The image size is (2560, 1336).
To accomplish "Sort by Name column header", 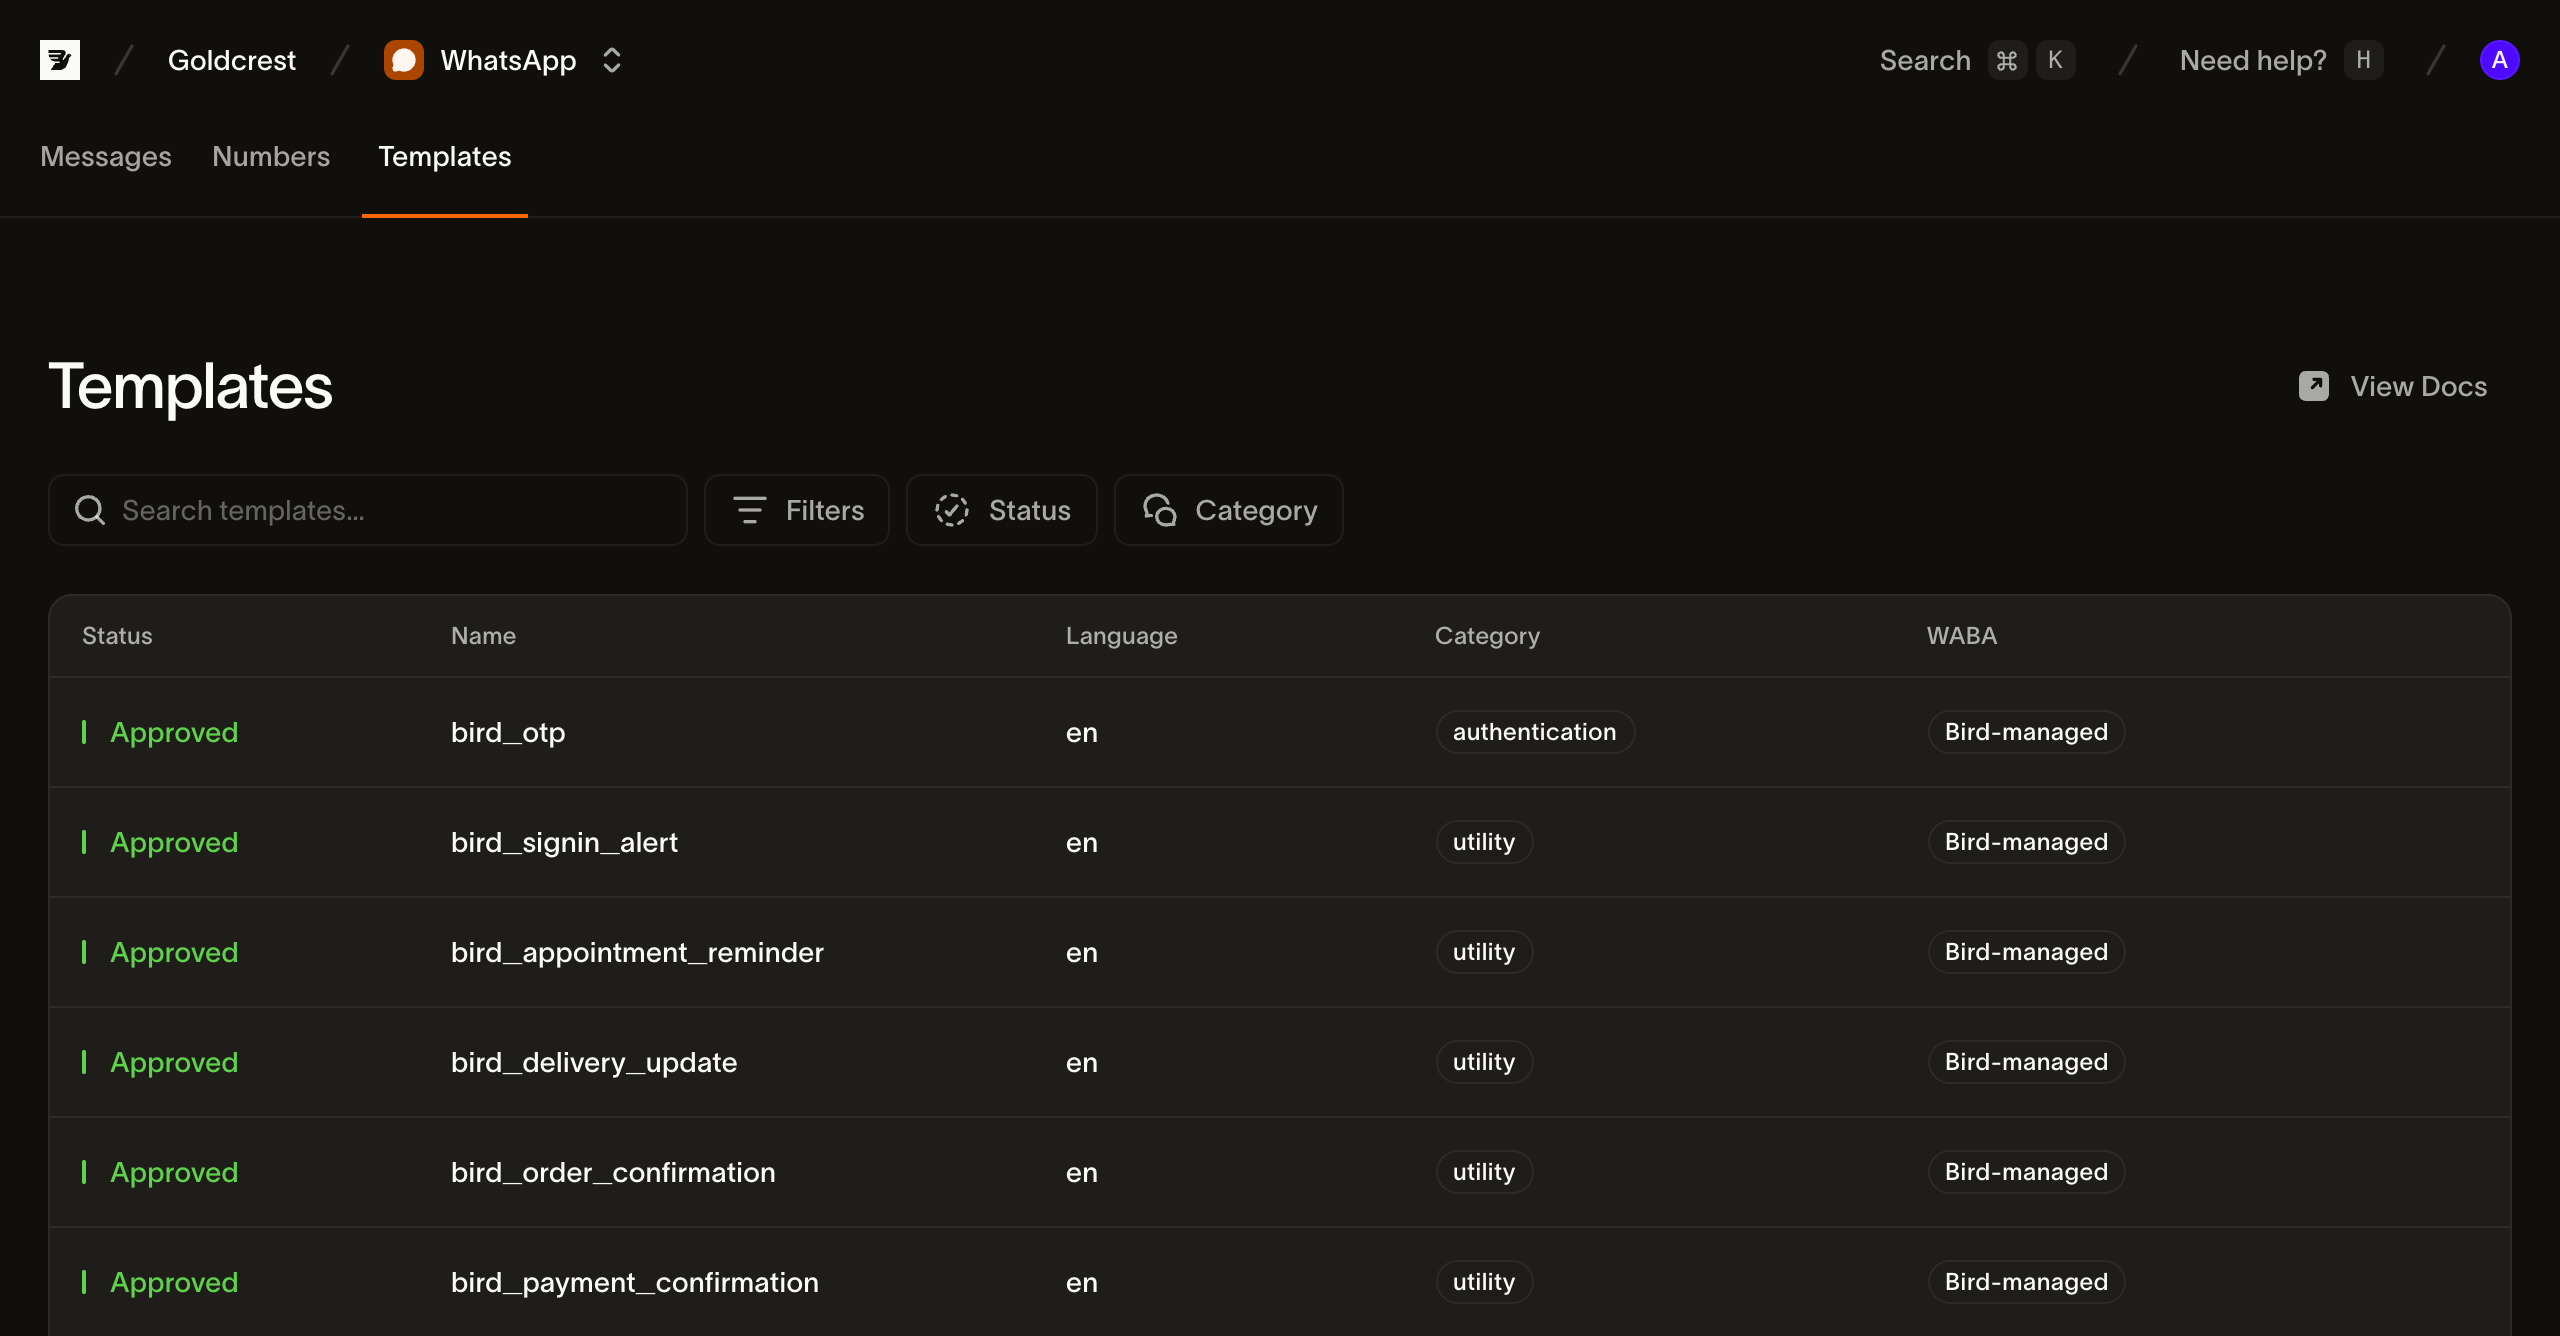I will [x=483, y=636].
